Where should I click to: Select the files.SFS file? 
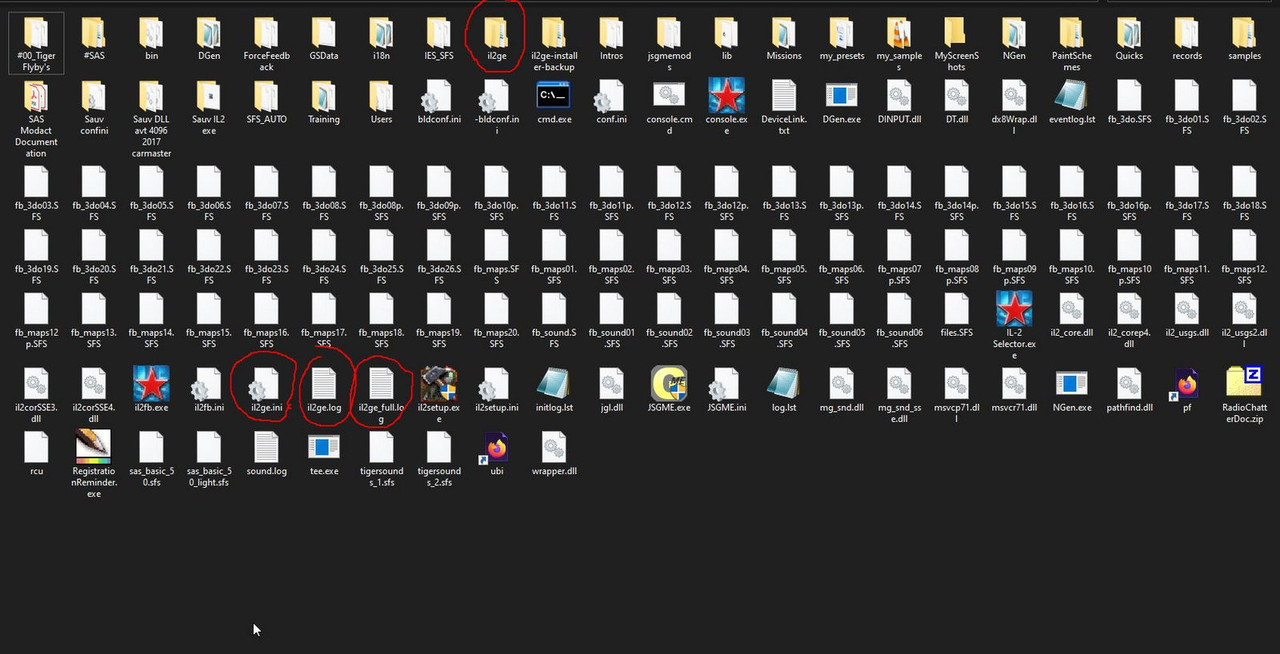tap(956, 316)
